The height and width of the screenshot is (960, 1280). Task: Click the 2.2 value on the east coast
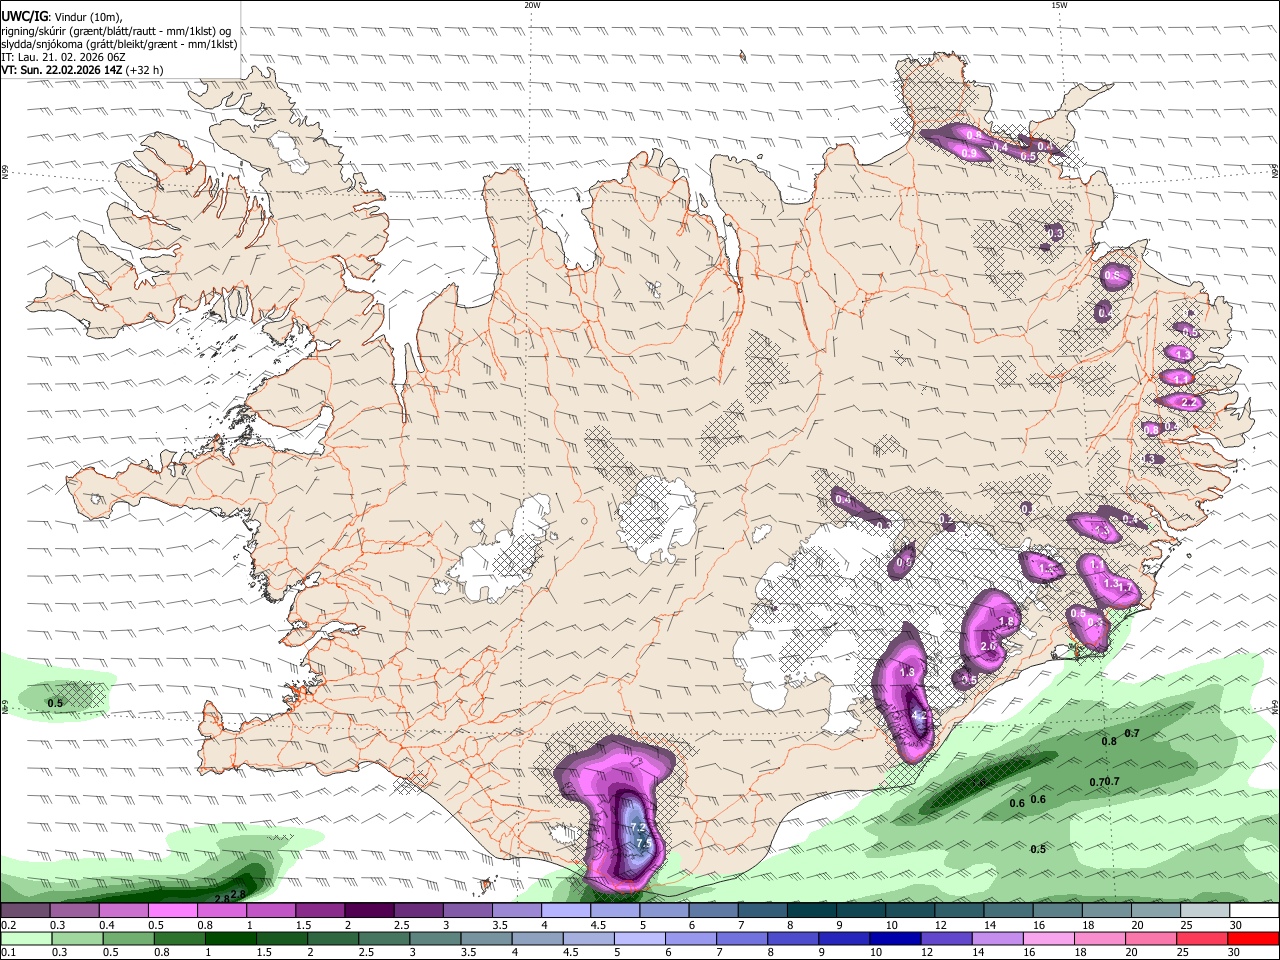(x=1188, y=402)
